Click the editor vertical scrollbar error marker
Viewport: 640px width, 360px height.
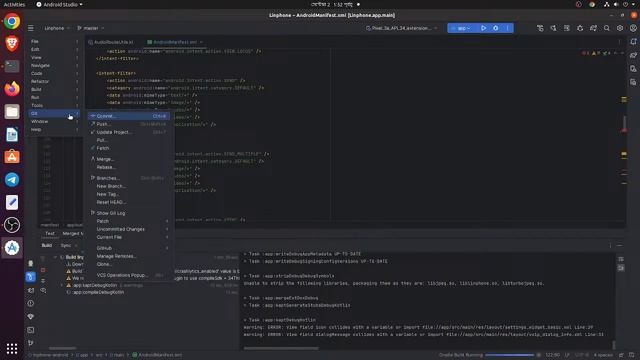pyautogui.click(x=624, y=130)
